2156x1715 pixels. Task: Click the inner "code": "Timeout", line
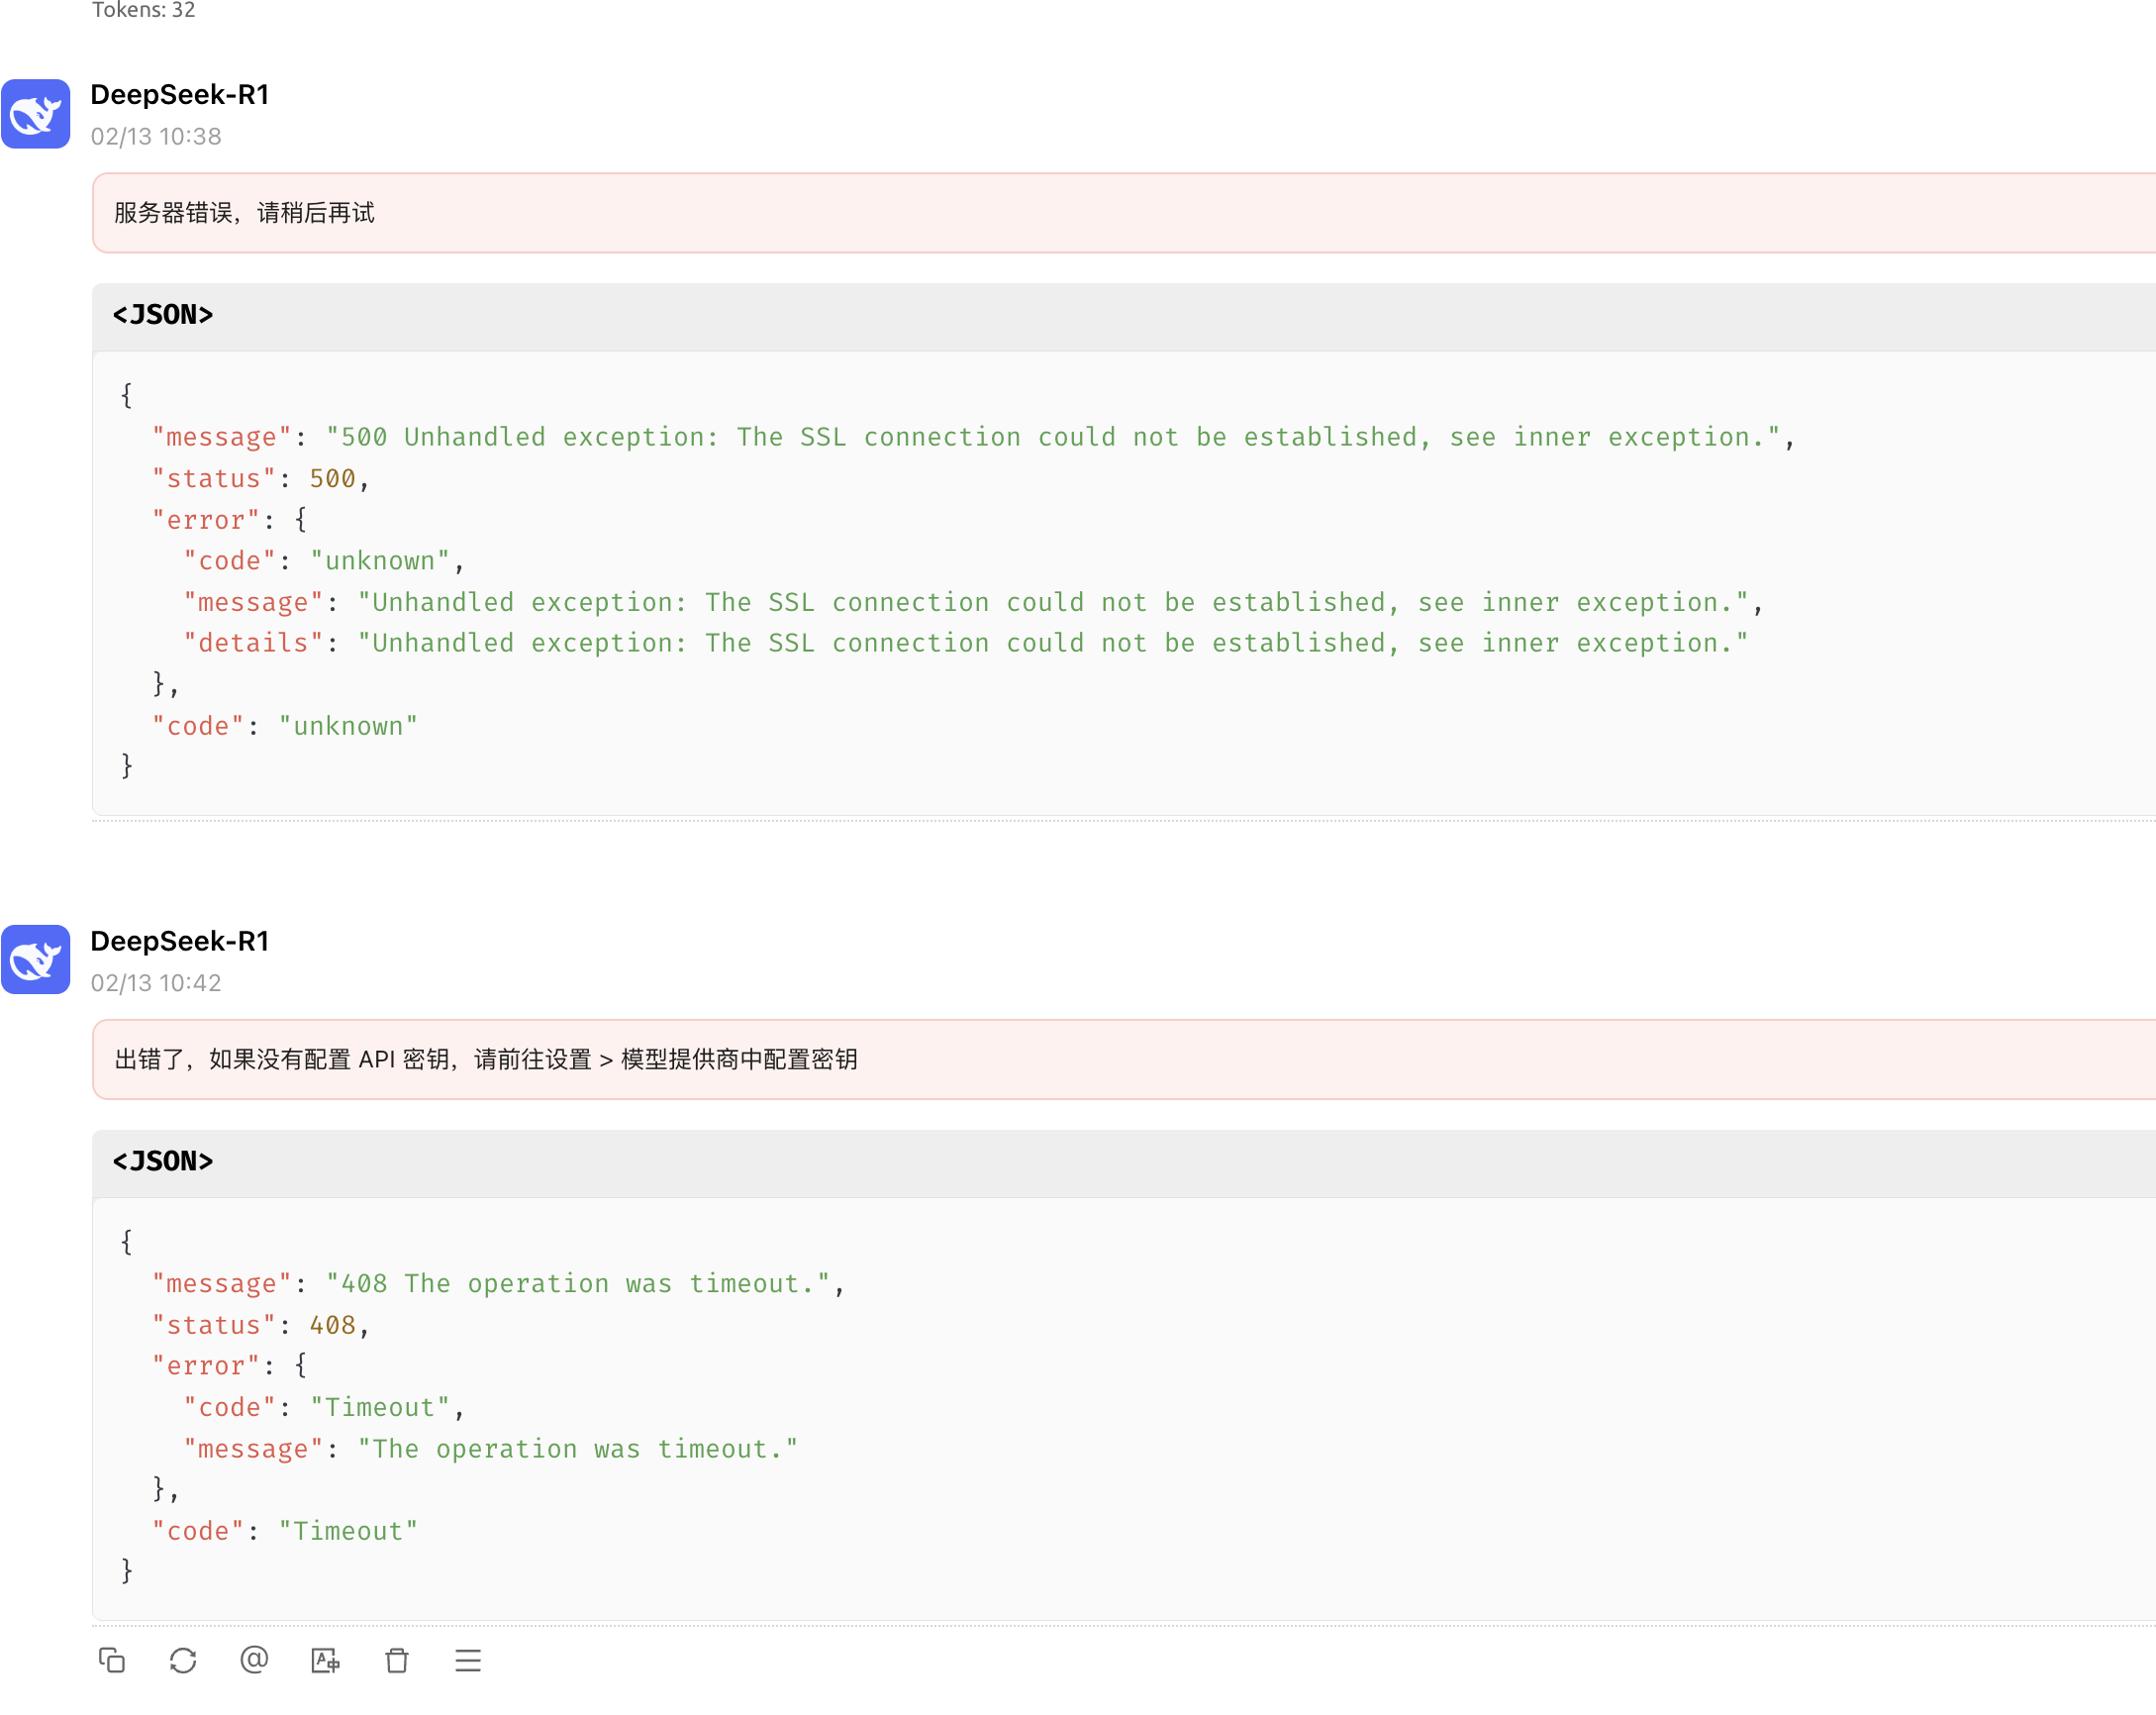[x=324, y=1408]
